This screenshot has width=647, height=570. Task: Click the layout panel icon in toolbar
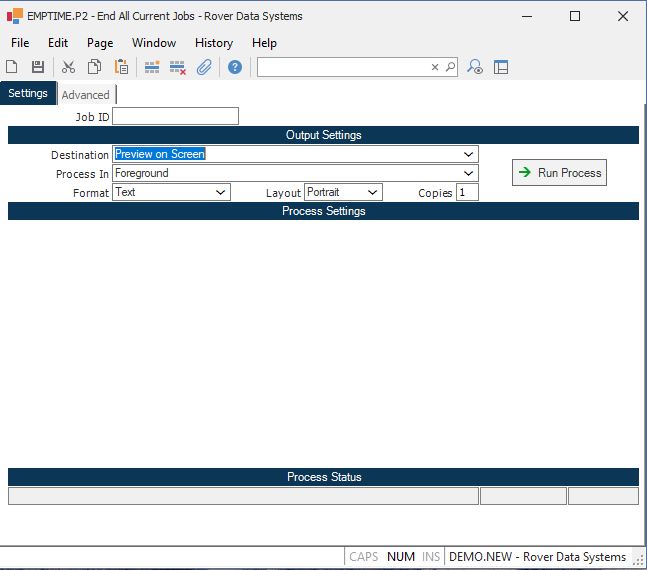(x=501, y=67)
